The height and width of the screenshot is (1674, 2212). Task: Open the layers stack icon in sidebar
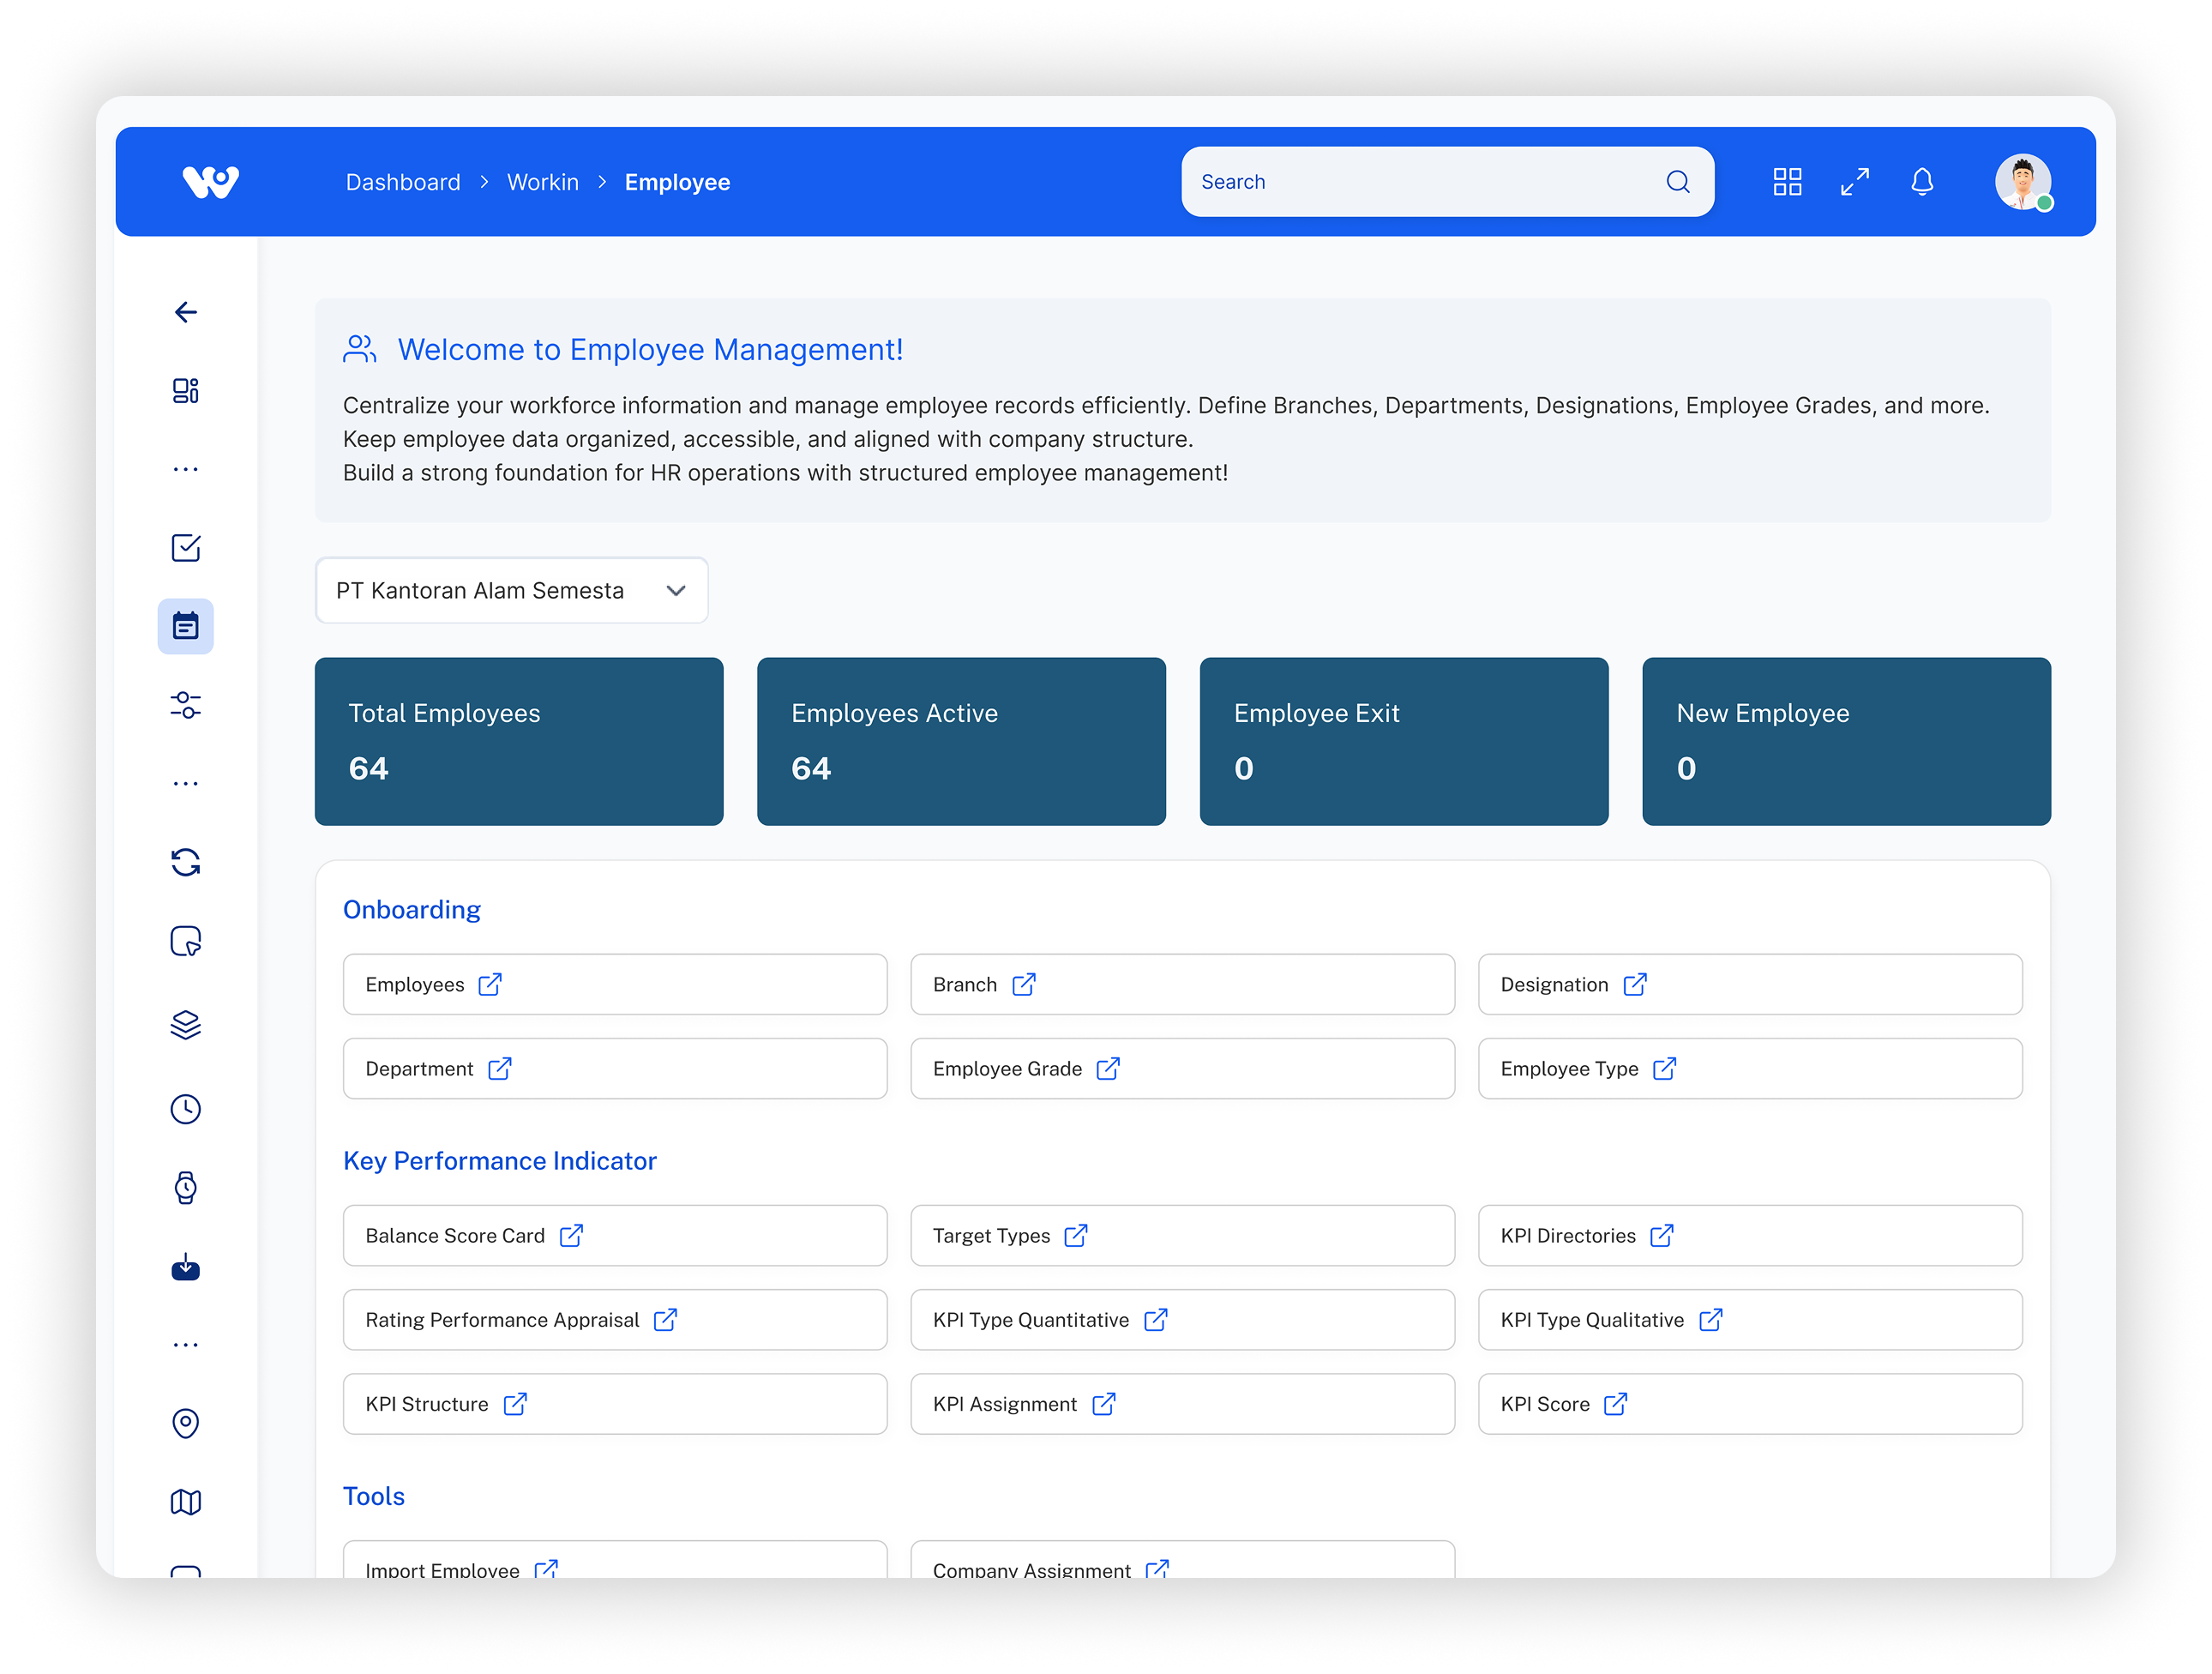click(x=185, y=1025)
